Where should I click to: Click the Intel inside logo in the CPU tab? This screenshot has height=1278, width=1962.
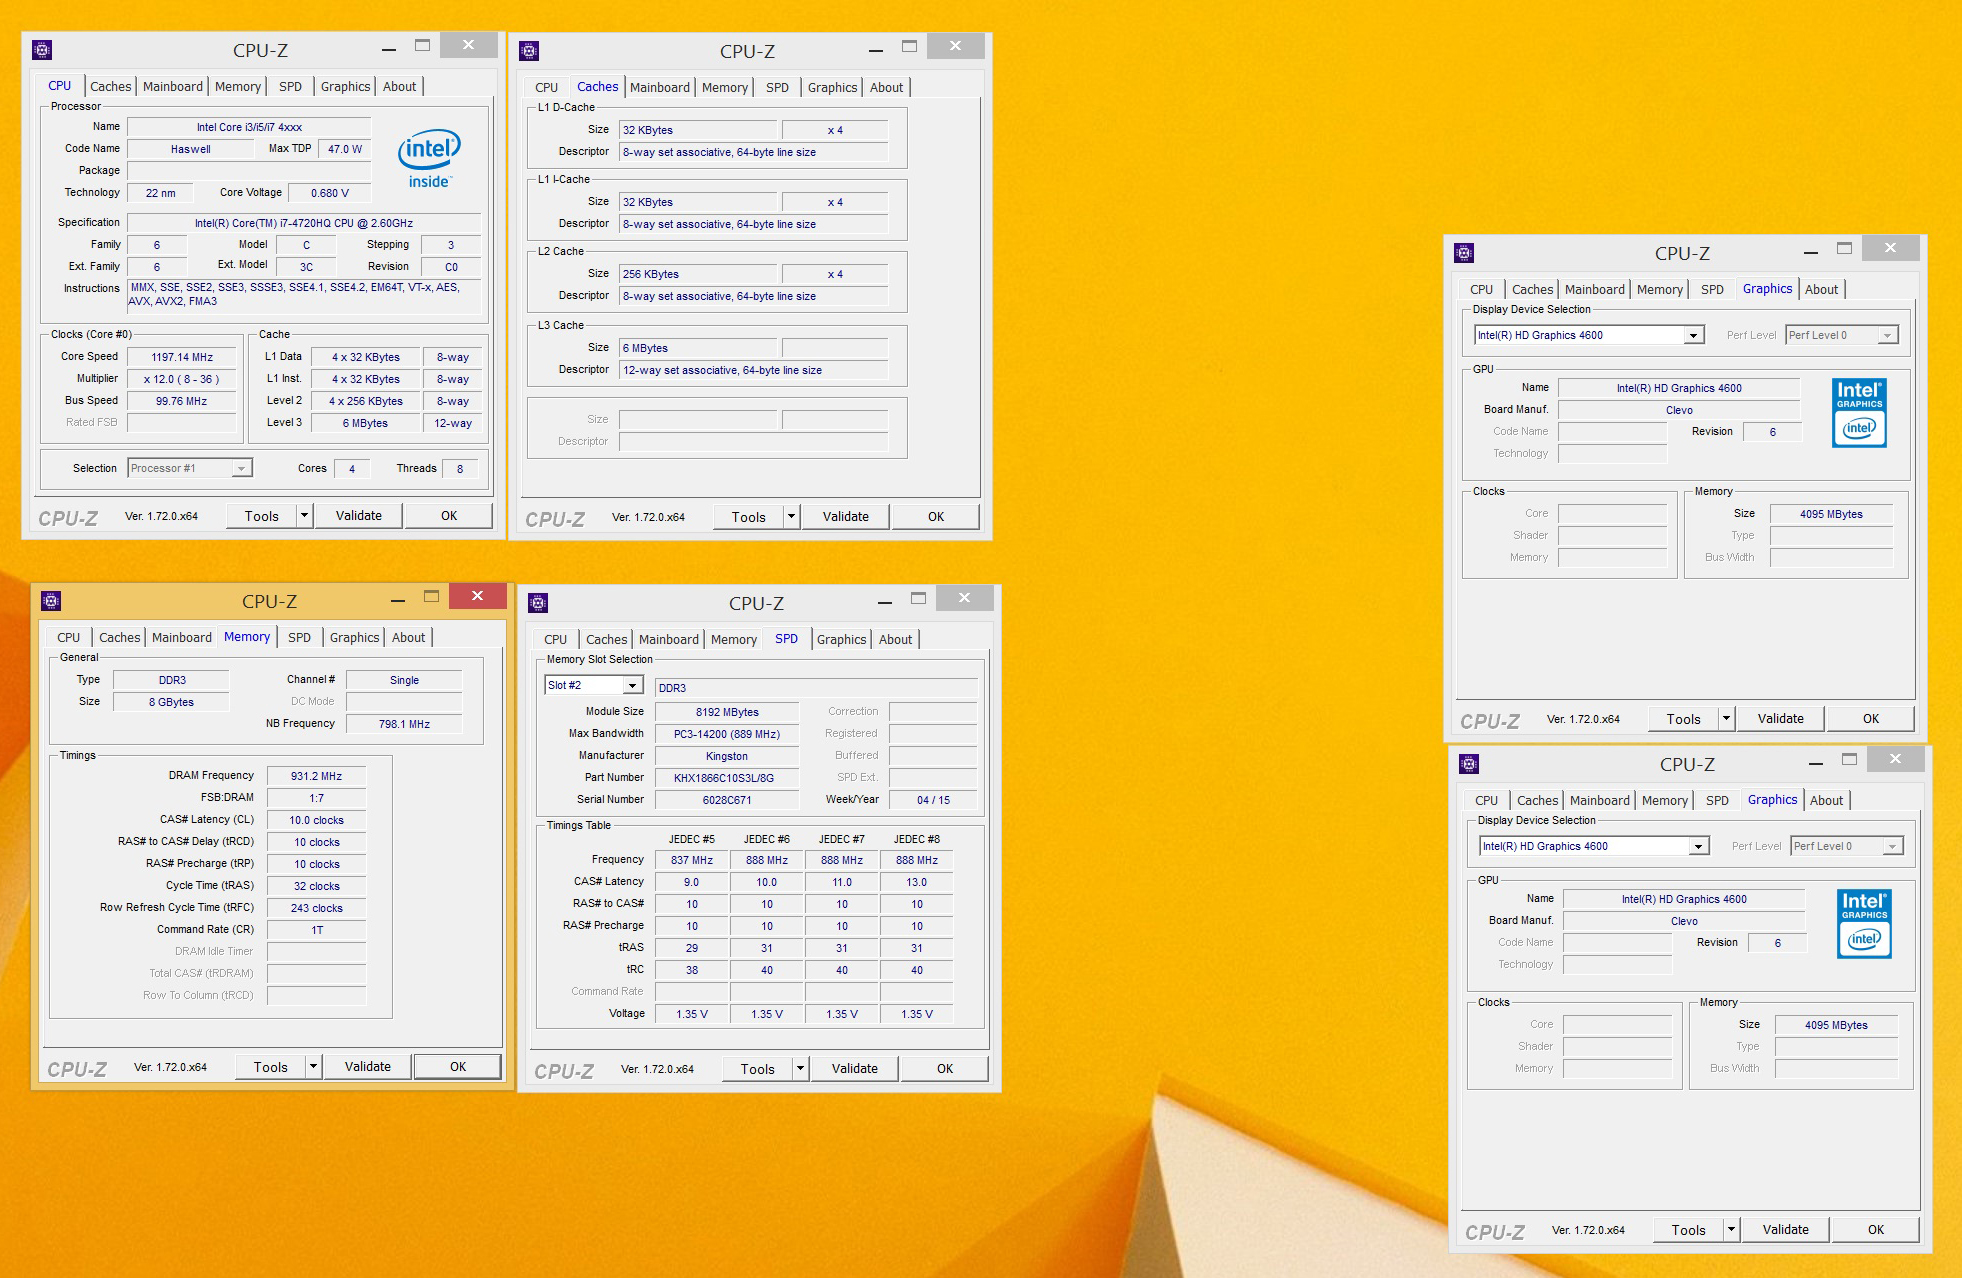(428, 158)
